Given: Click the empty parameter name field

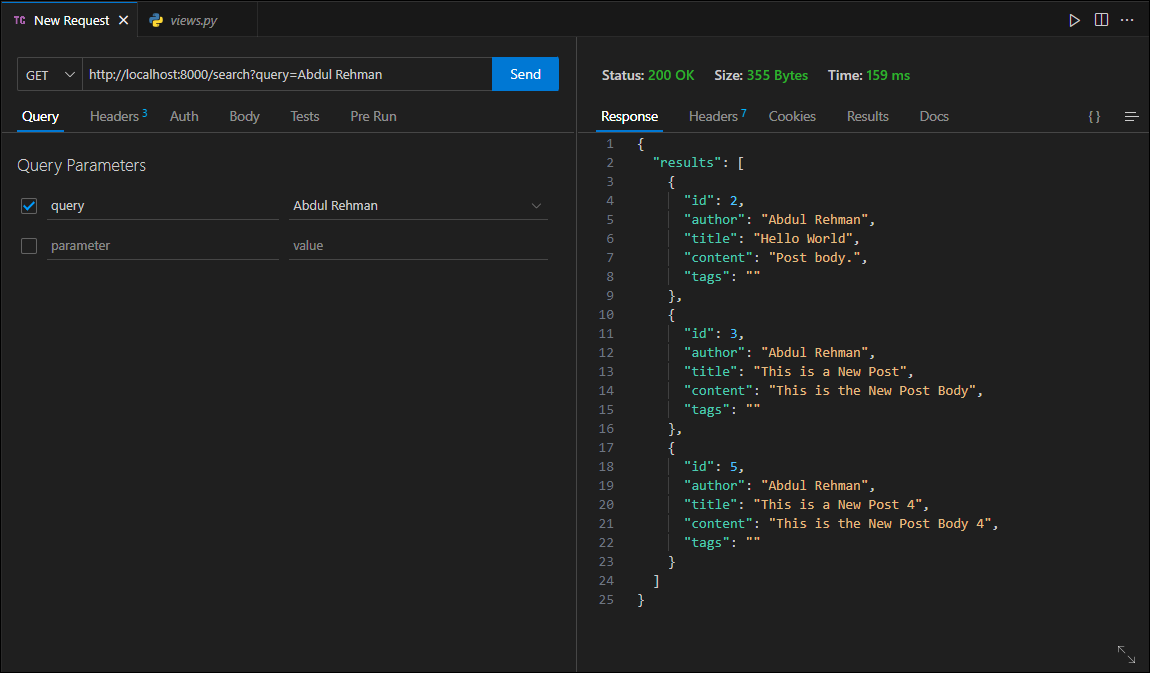Looking at the screenshot, I should click(163, 246).
